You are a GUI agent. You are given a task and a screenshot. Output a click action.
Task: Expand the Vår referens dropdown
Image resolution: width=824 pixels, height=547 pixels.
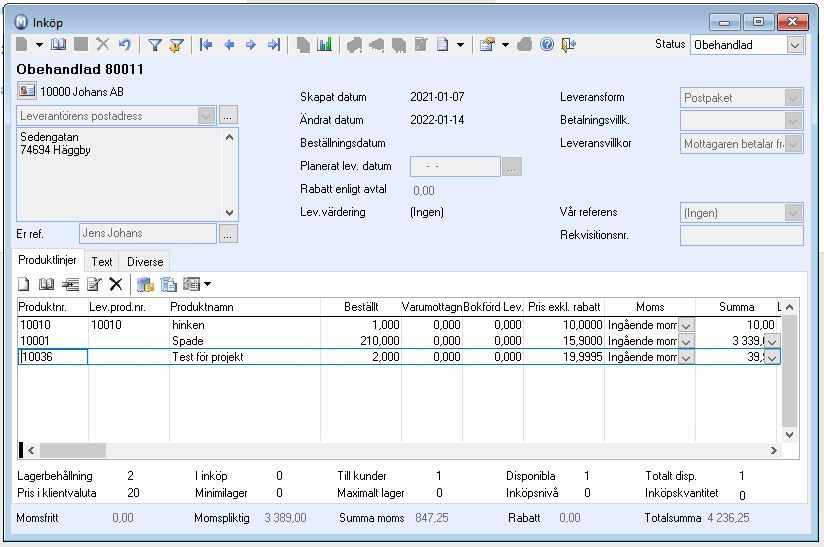(793, 213)
